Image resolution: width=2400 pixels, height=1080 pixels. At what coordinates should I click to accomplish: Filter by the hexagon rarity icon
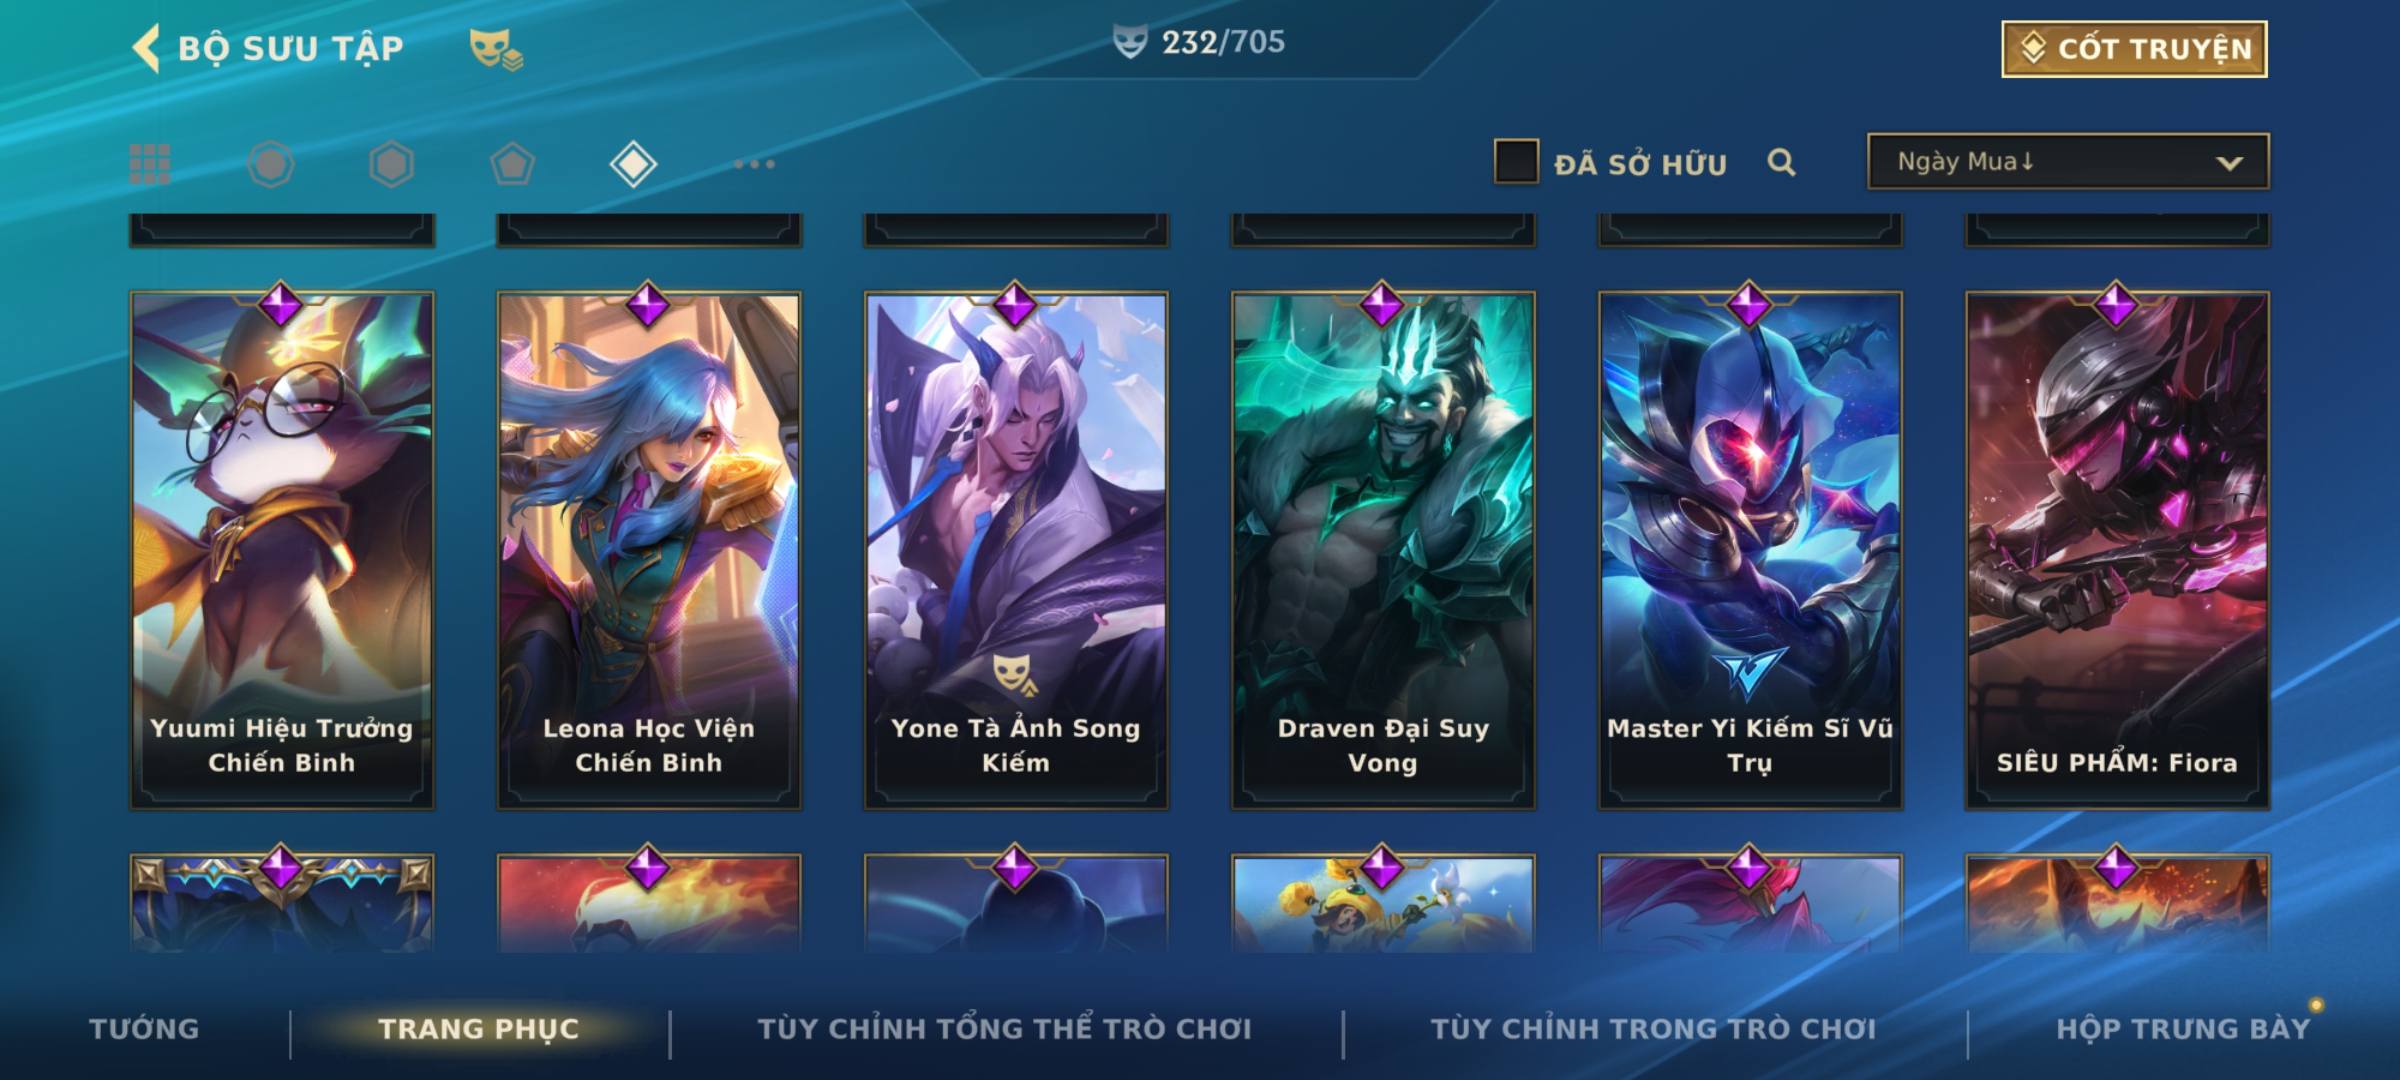pos(391,164)
